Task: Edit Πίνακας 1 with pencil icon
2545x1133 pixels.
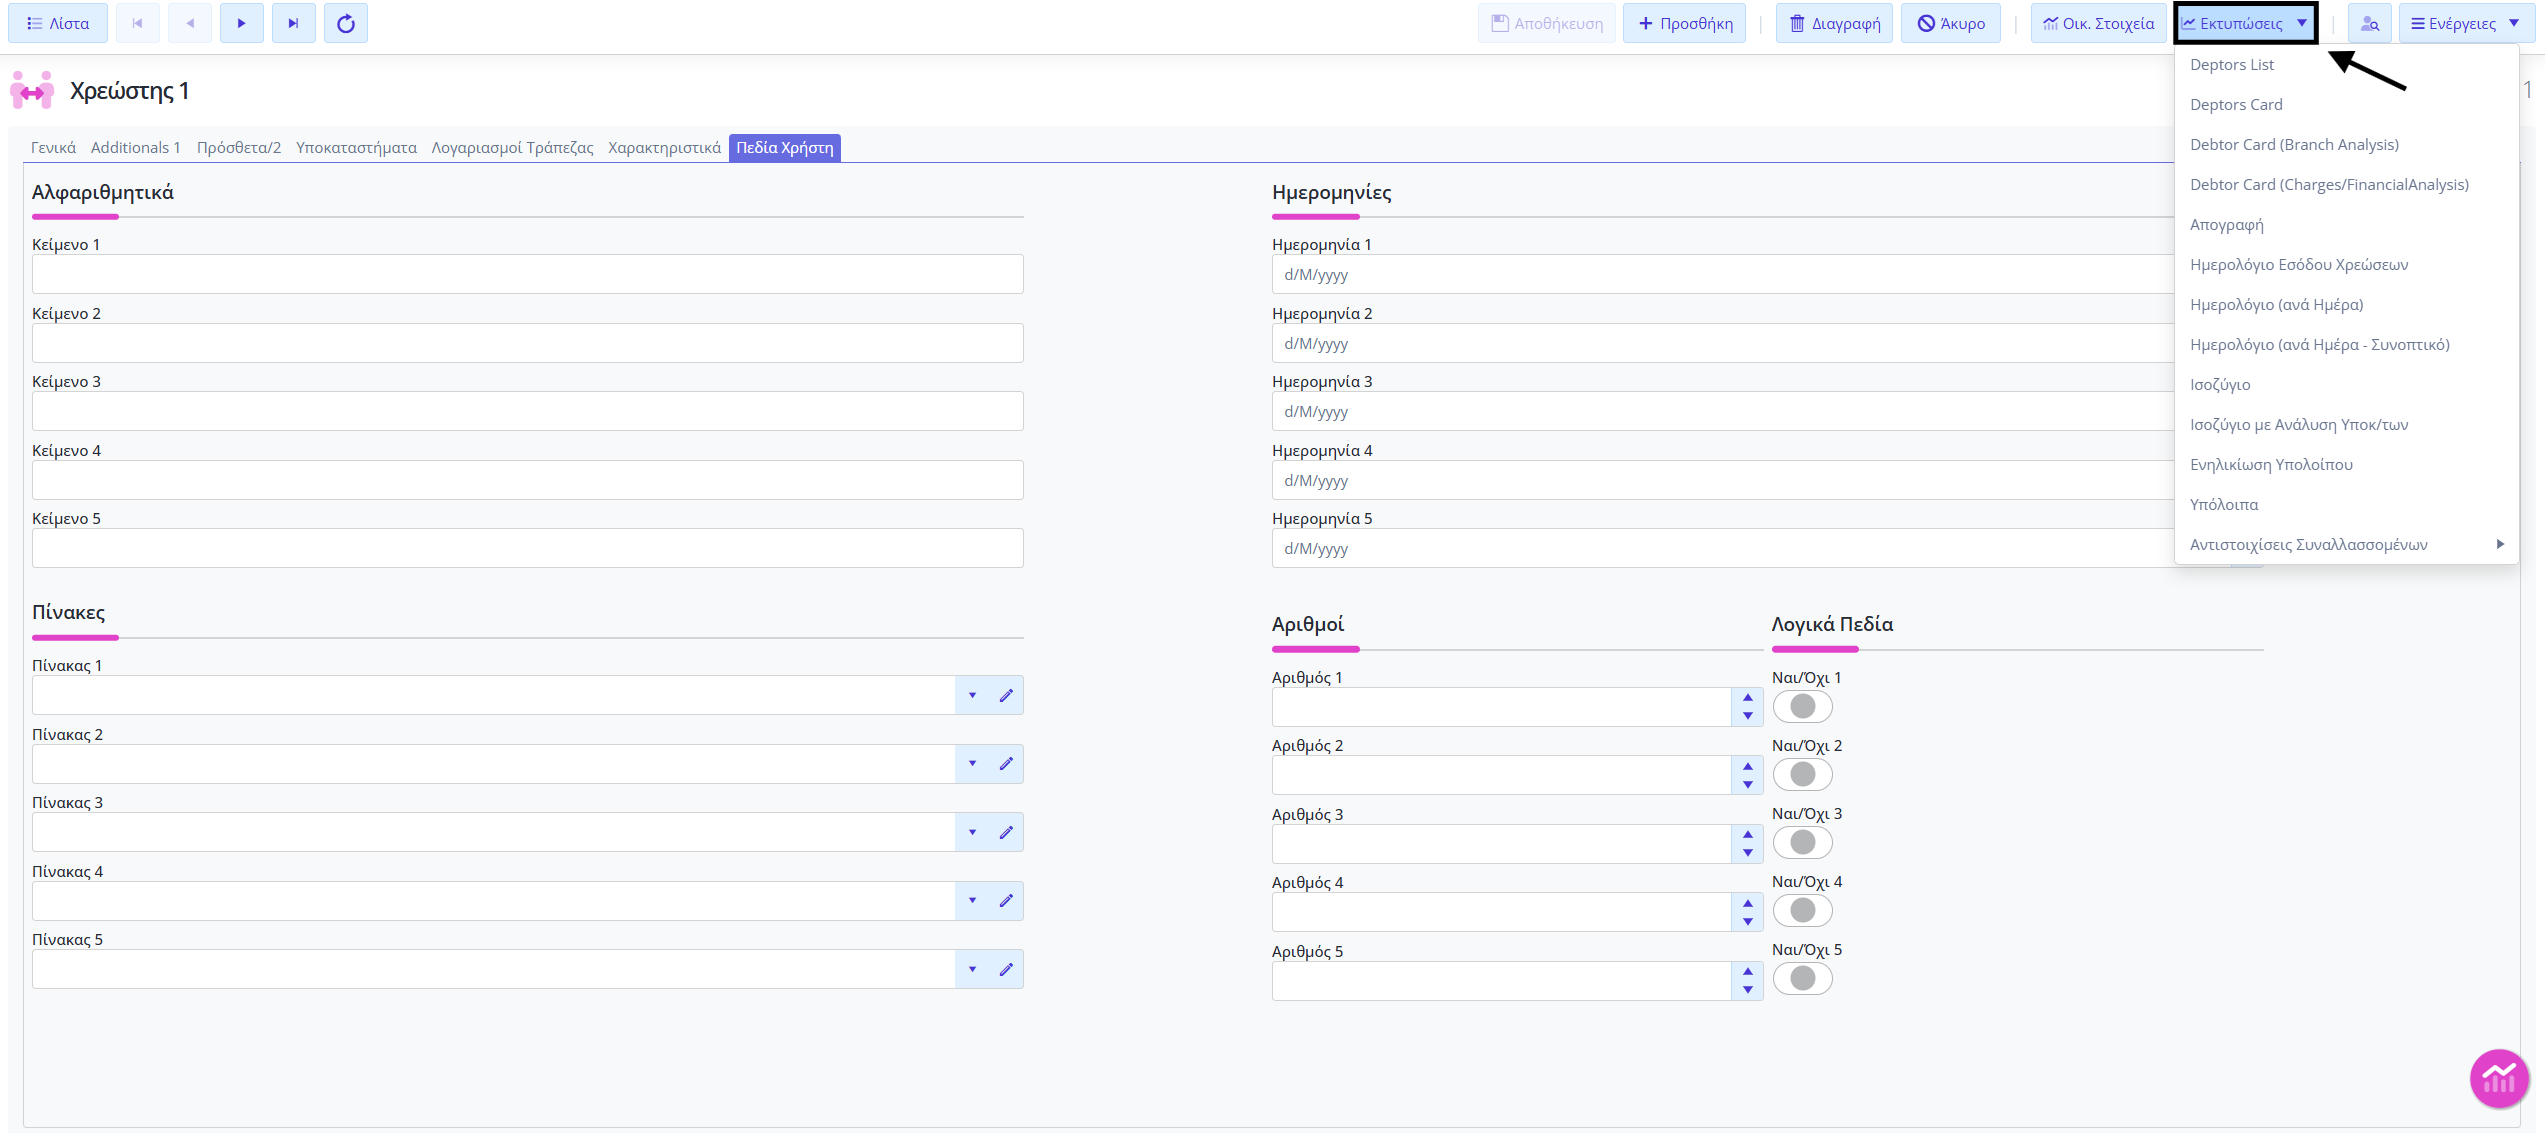Action: [x=1006, y=695]
